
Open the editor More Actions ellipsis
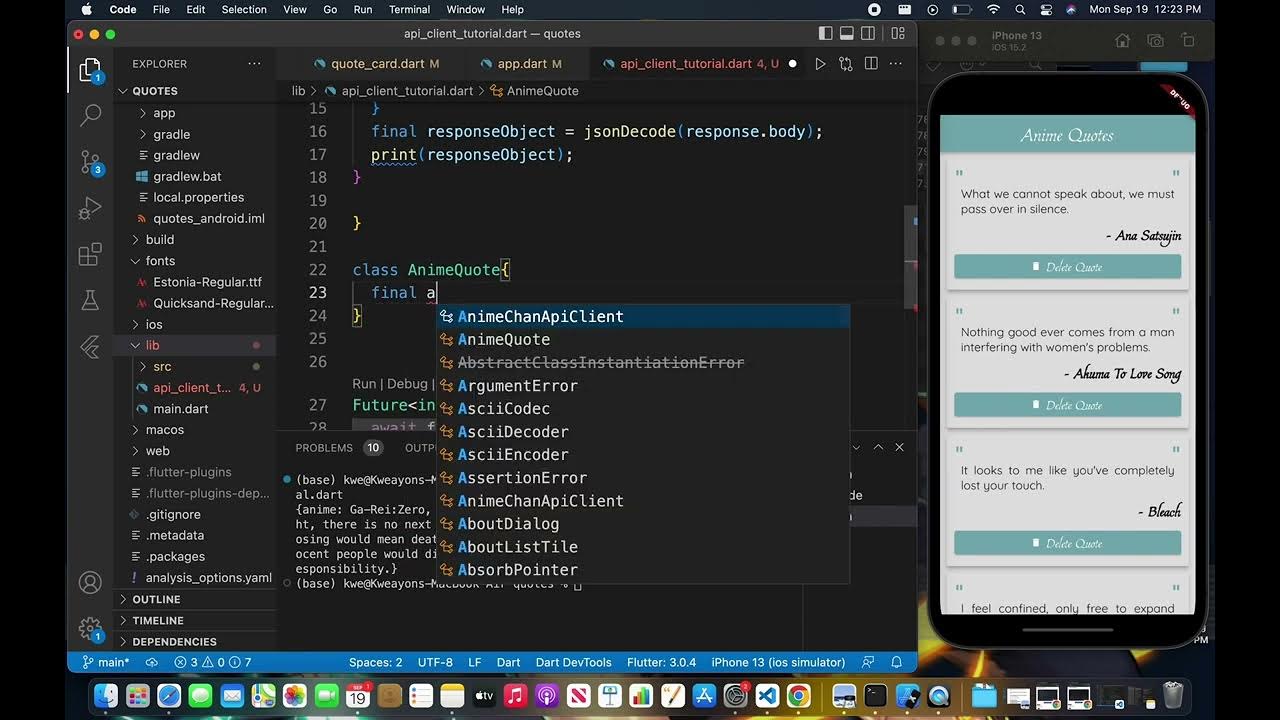(897, 64)
